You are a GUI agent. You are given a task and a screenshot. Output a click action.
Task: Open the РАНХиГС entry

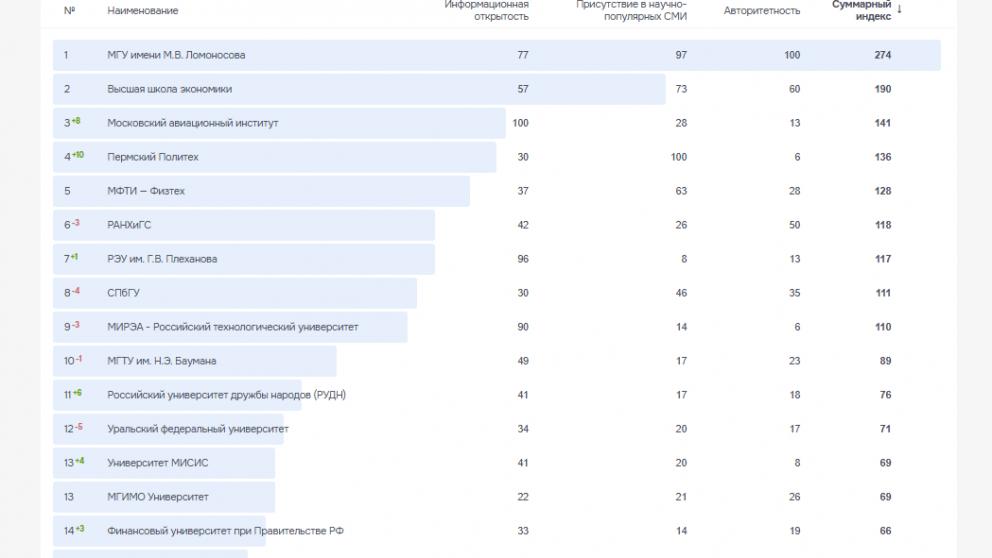point(129,225)
